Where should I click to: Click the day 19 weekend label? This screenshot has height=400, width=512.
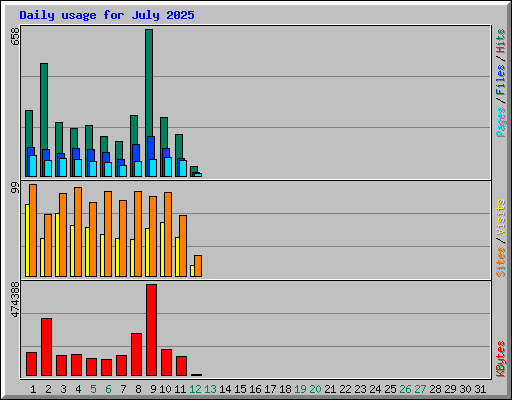300,389
